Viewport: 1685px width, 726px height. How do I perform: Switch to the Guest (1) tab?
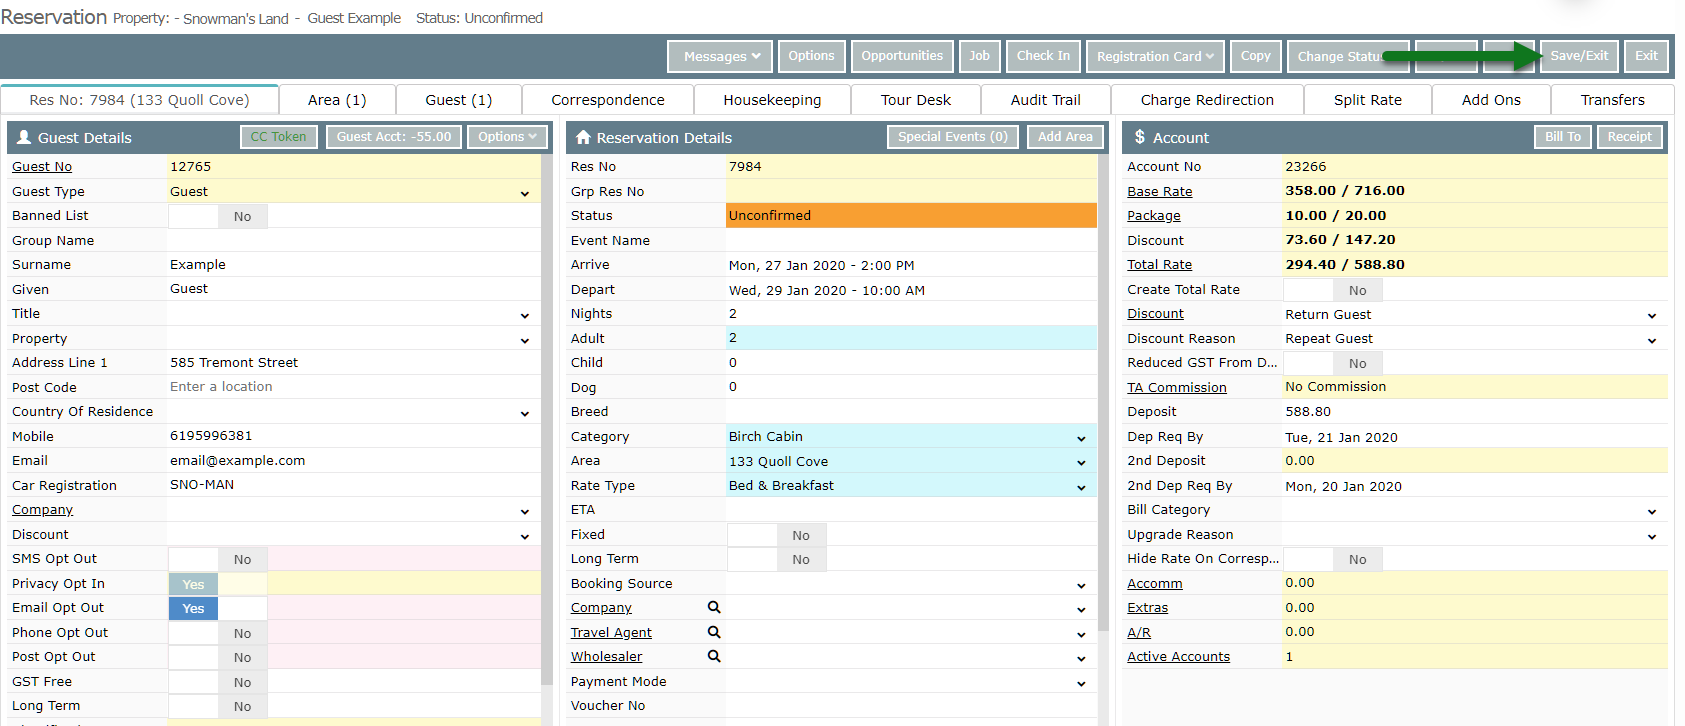[x=458, y=100]
